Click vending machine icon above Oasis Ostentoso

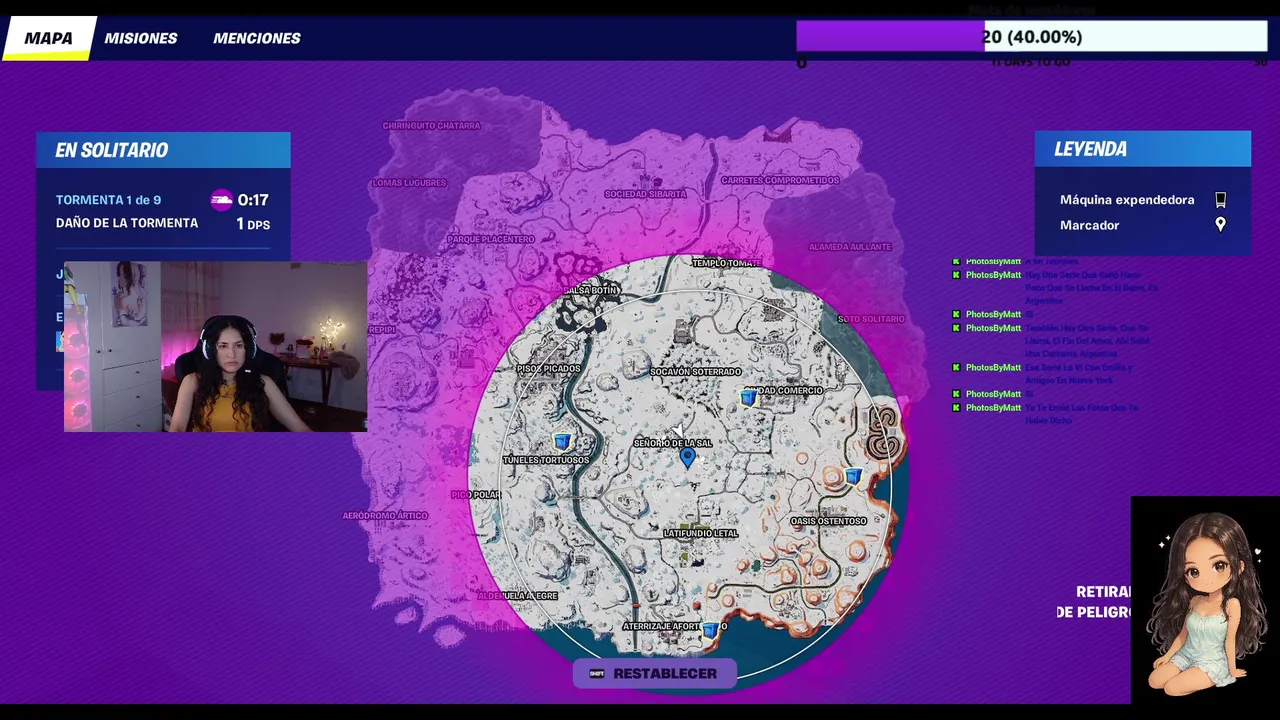853,476
